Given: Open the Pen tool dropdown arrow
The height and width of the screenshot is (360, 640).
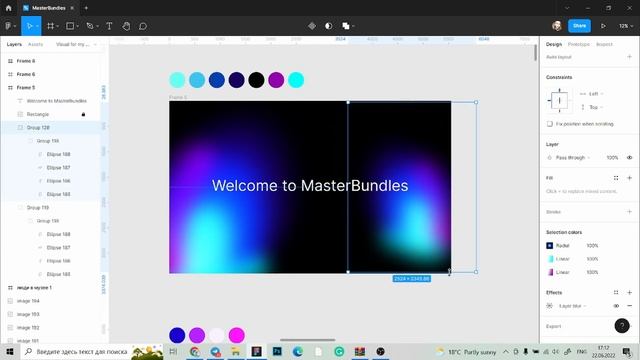Looking at the screenshot, I should coord(97,26).
